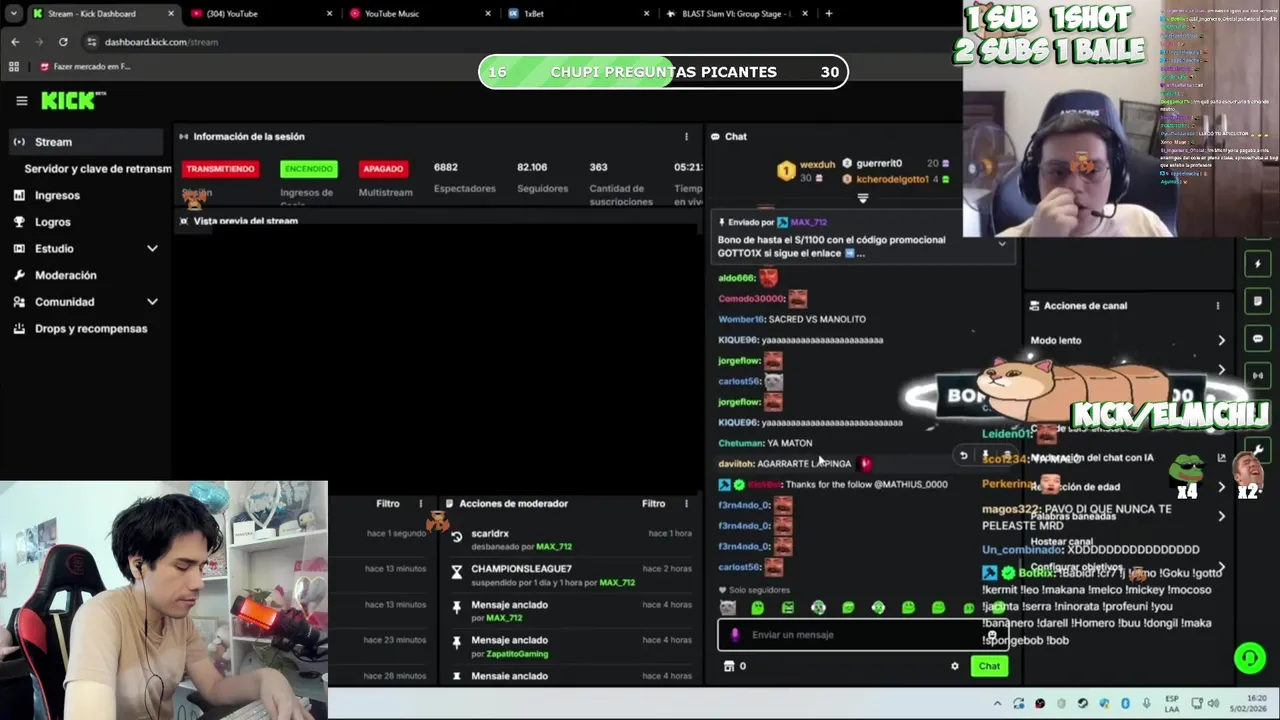Viewport: 1280px width, 720px height.
Task: Switch to the YouTube Music tab
Action: [x=420, y=14]
